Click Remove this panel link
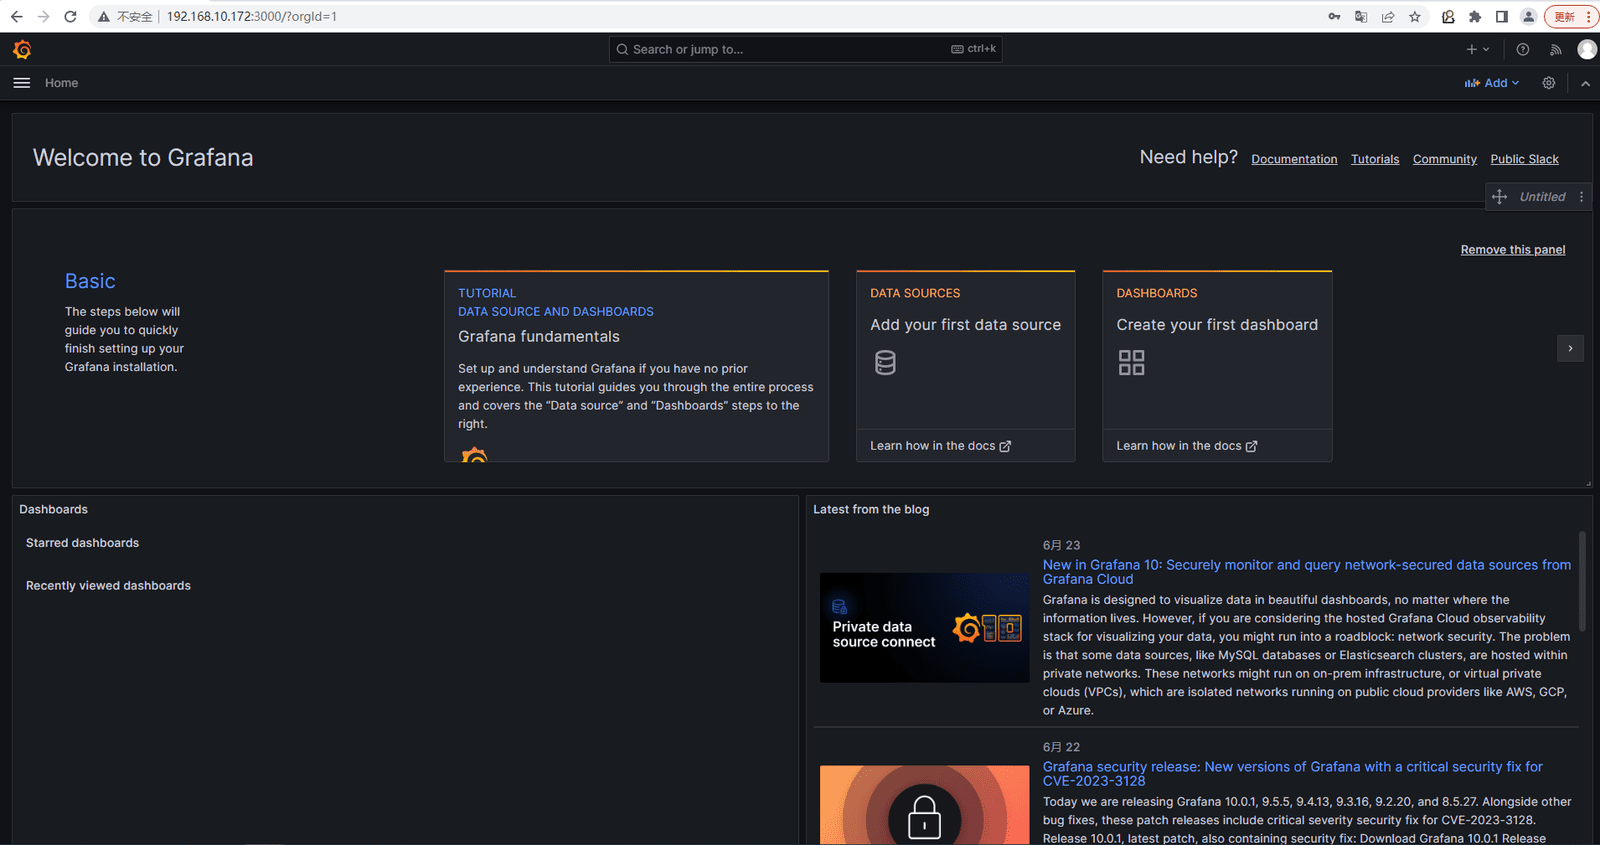1600x845 pixels. [1513, 250]
